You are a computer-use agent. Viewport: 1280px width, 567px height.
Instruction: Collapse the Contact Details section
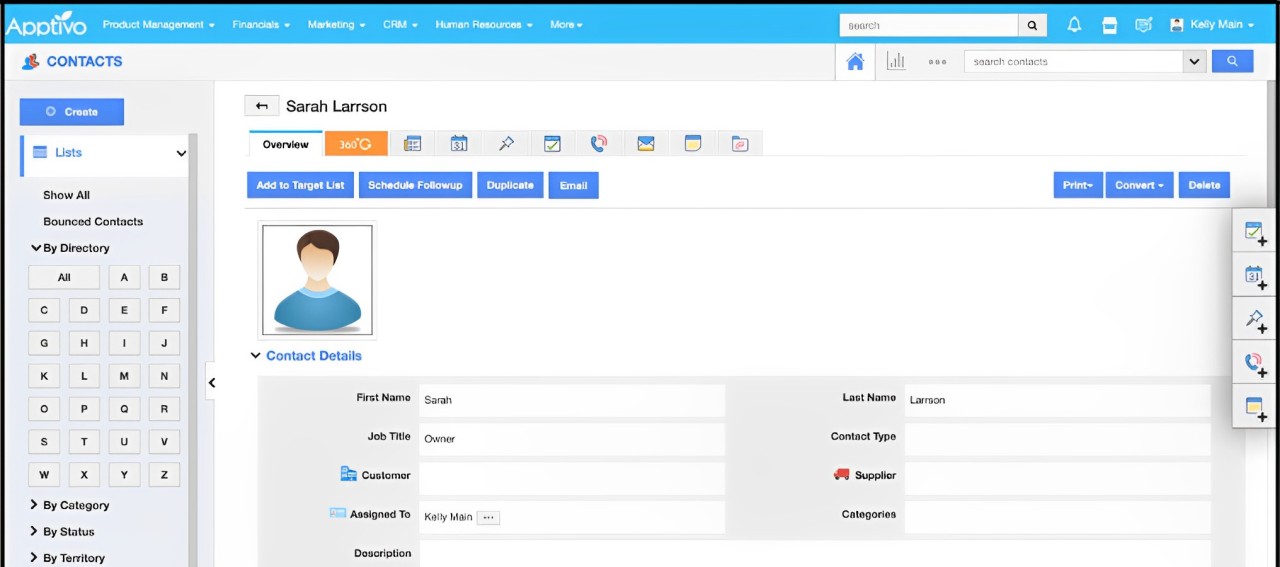tap(254, 355)
